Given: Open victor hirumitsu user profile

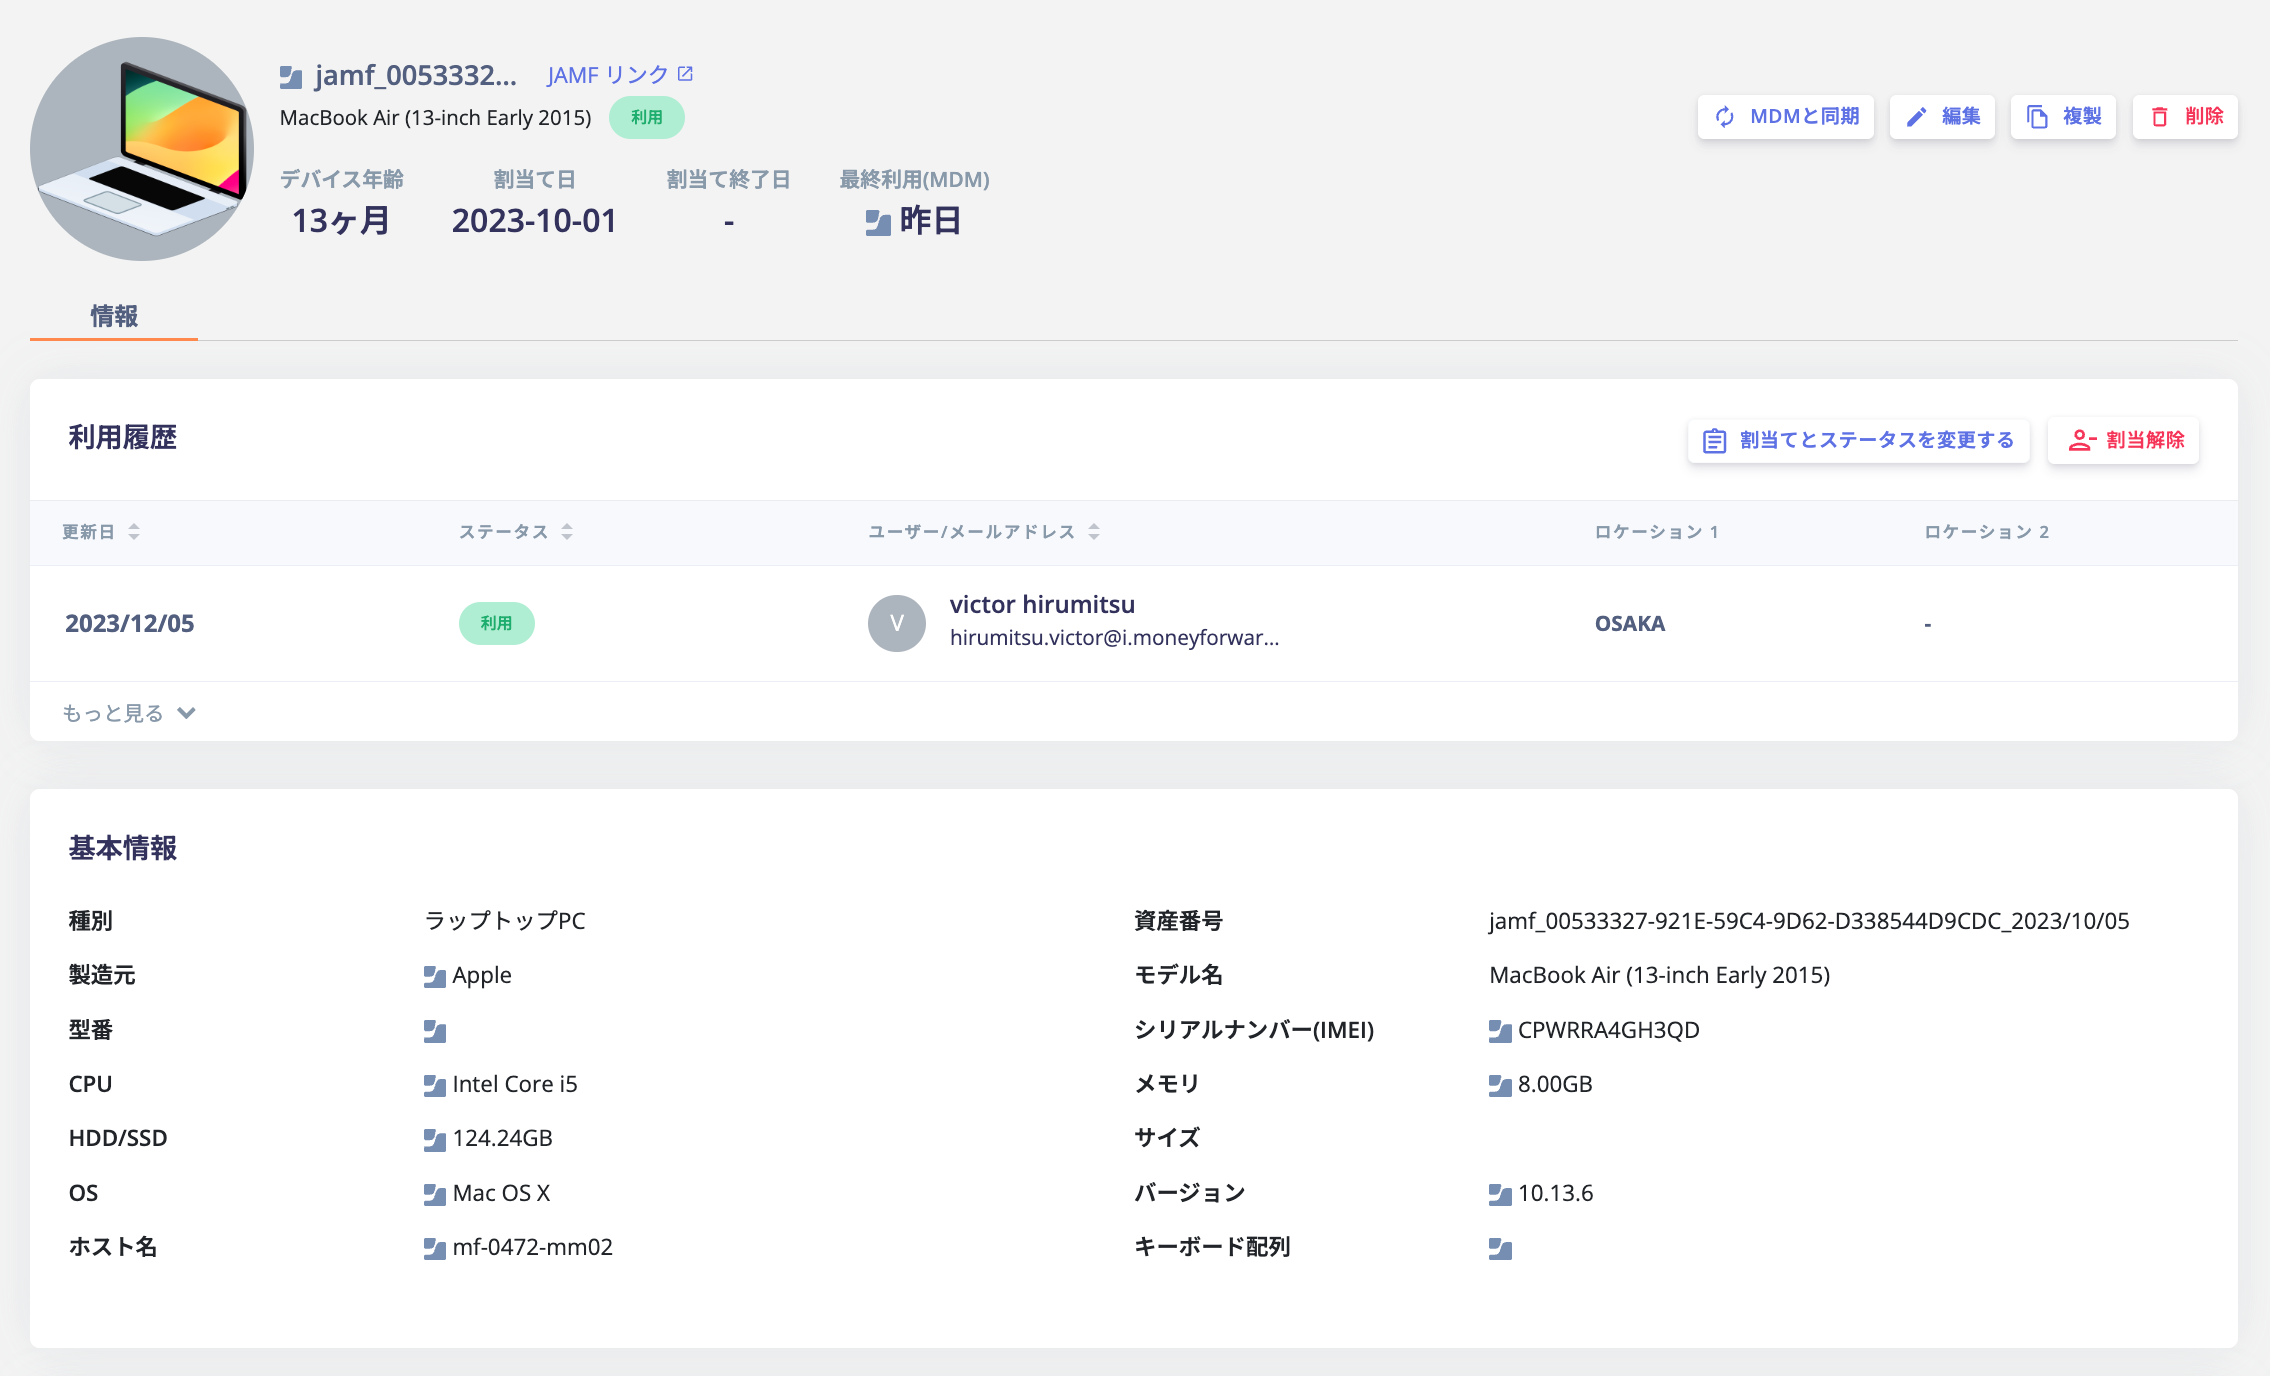Looking at the screenshot, I should [1042, 604].
